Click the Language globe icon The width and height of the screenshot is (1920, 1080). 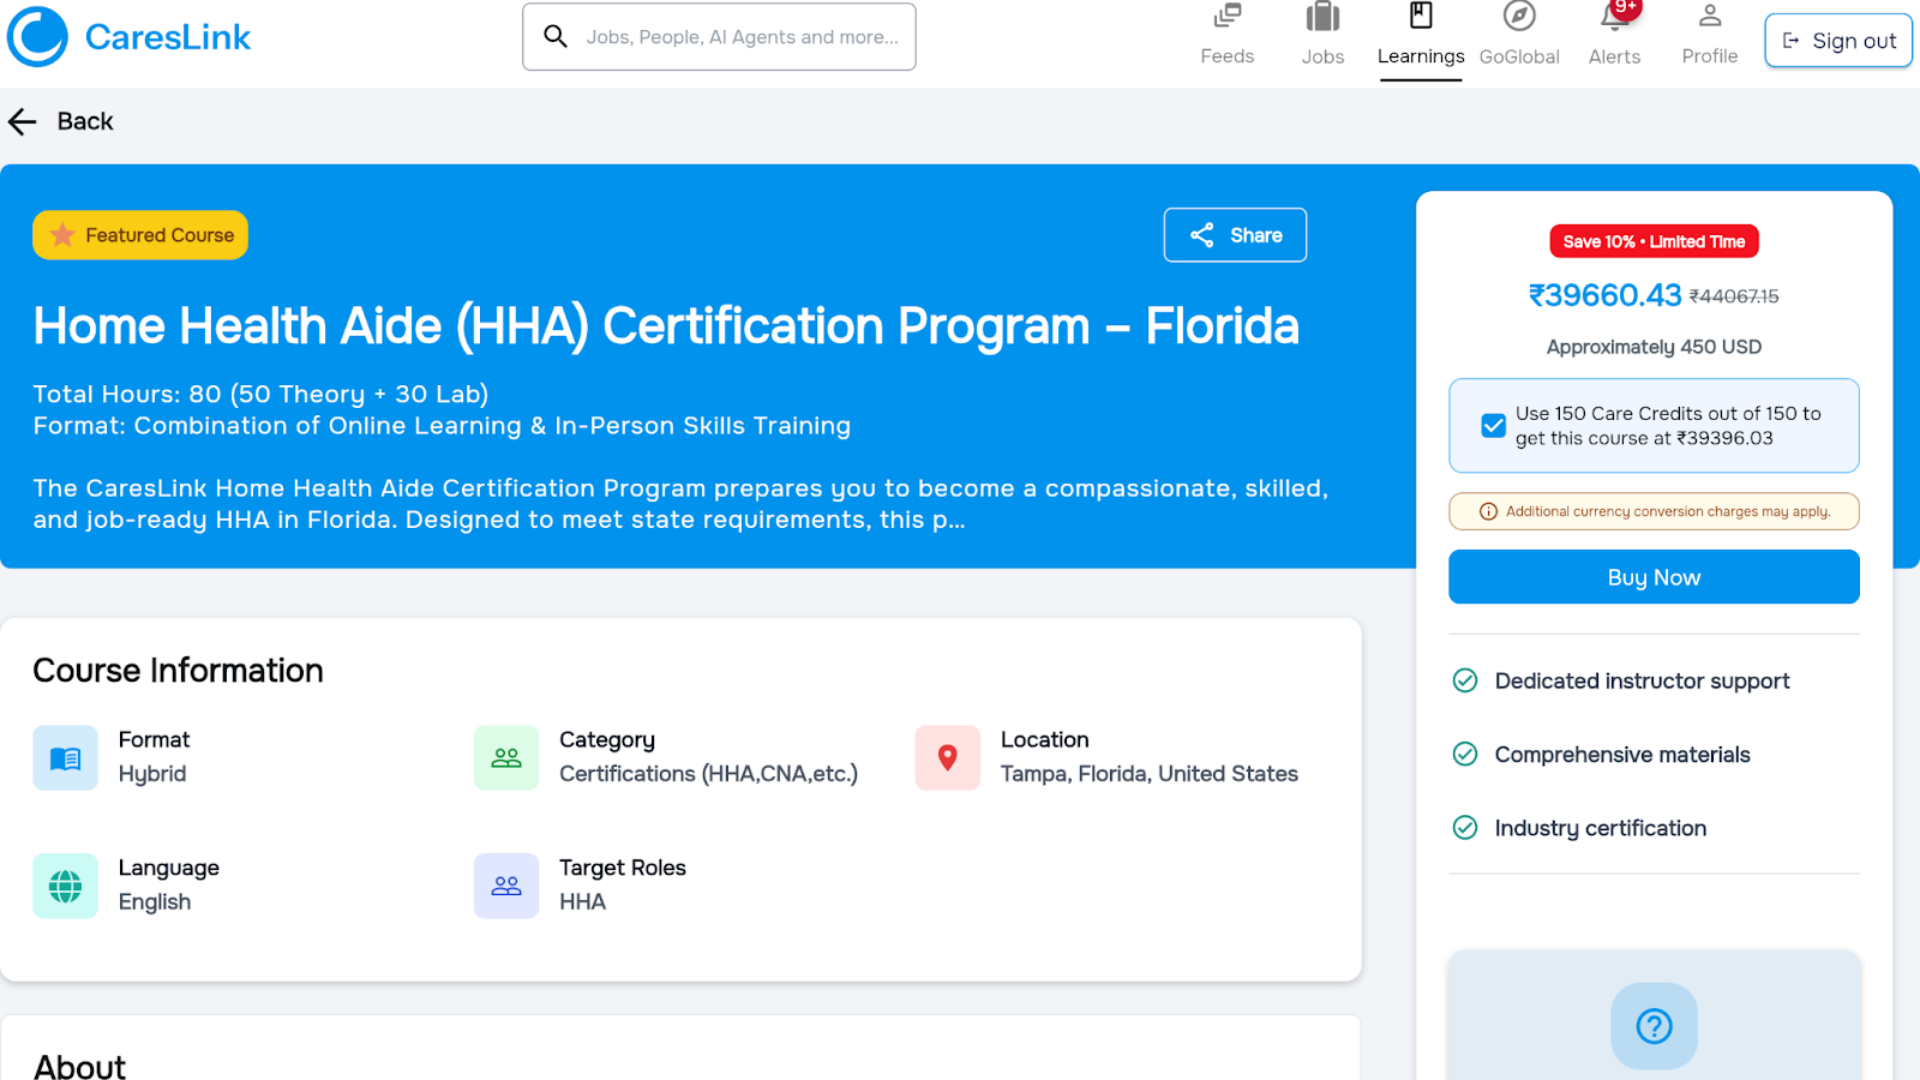coord(65,886)
